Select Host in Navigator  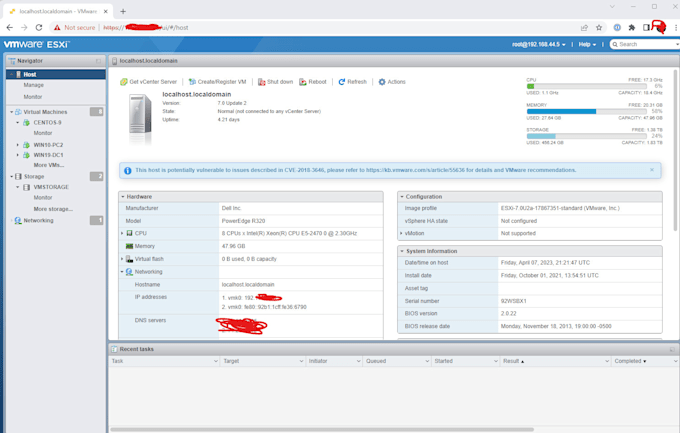pos(56,74)
